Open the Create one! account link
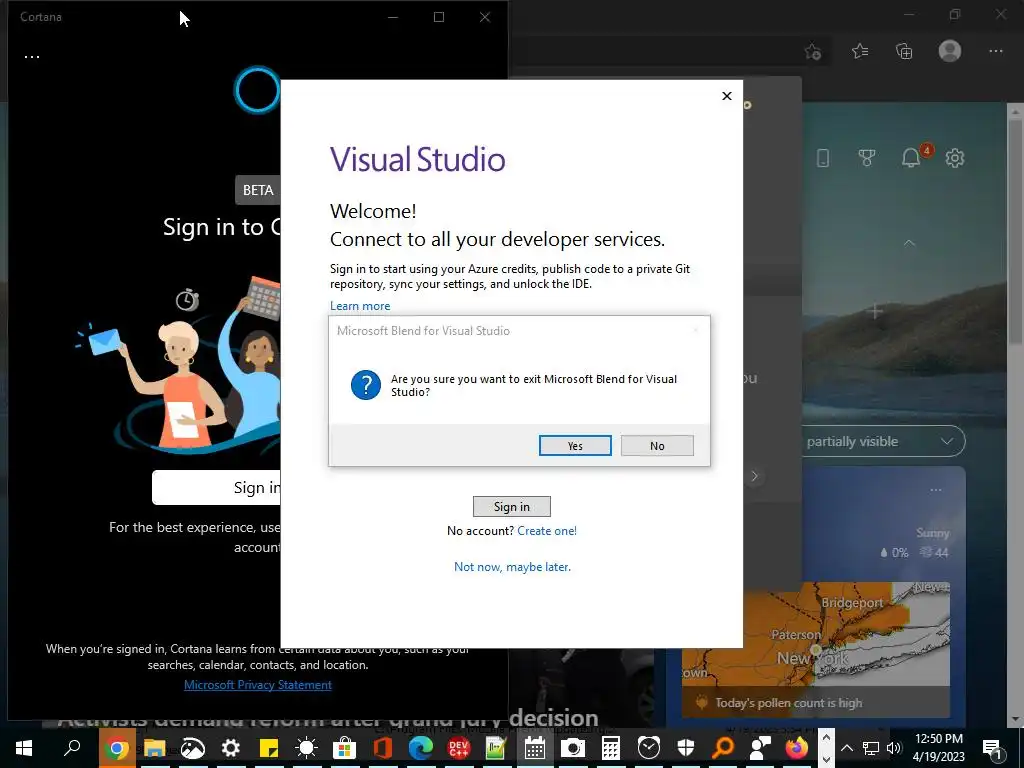 point(547,530)
